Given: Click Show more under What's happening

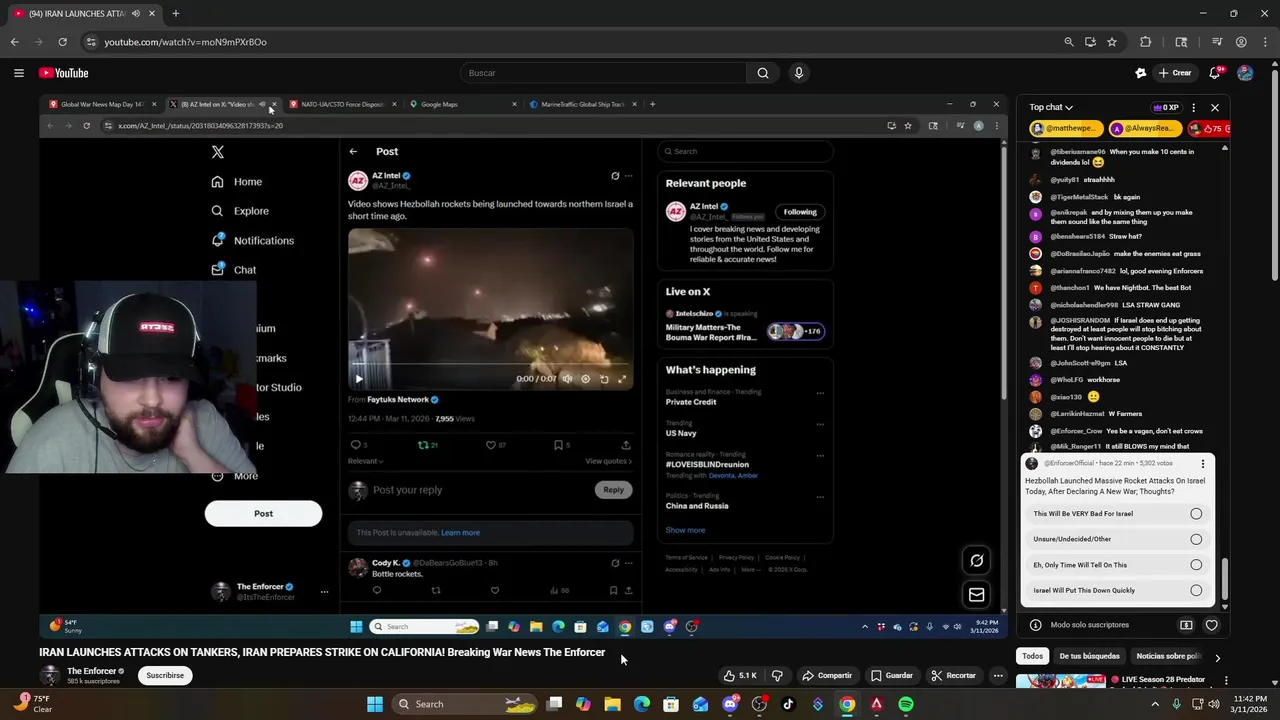Looking at the screenshot, I should pos(685,530).
